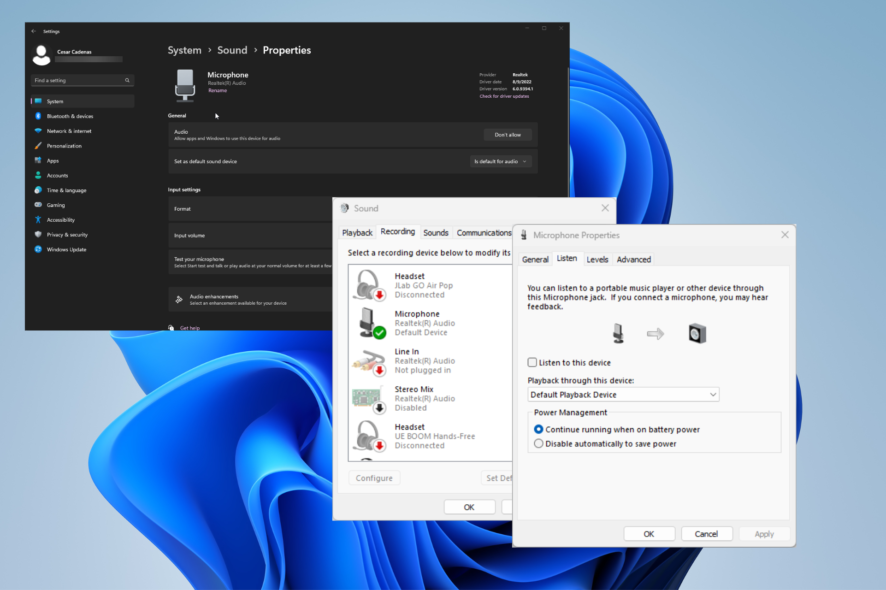Image resolution: width=886 pixels, height=590 pixels.
Task: Click the large Microphone icon in Settings Properties
Action: 185,85
